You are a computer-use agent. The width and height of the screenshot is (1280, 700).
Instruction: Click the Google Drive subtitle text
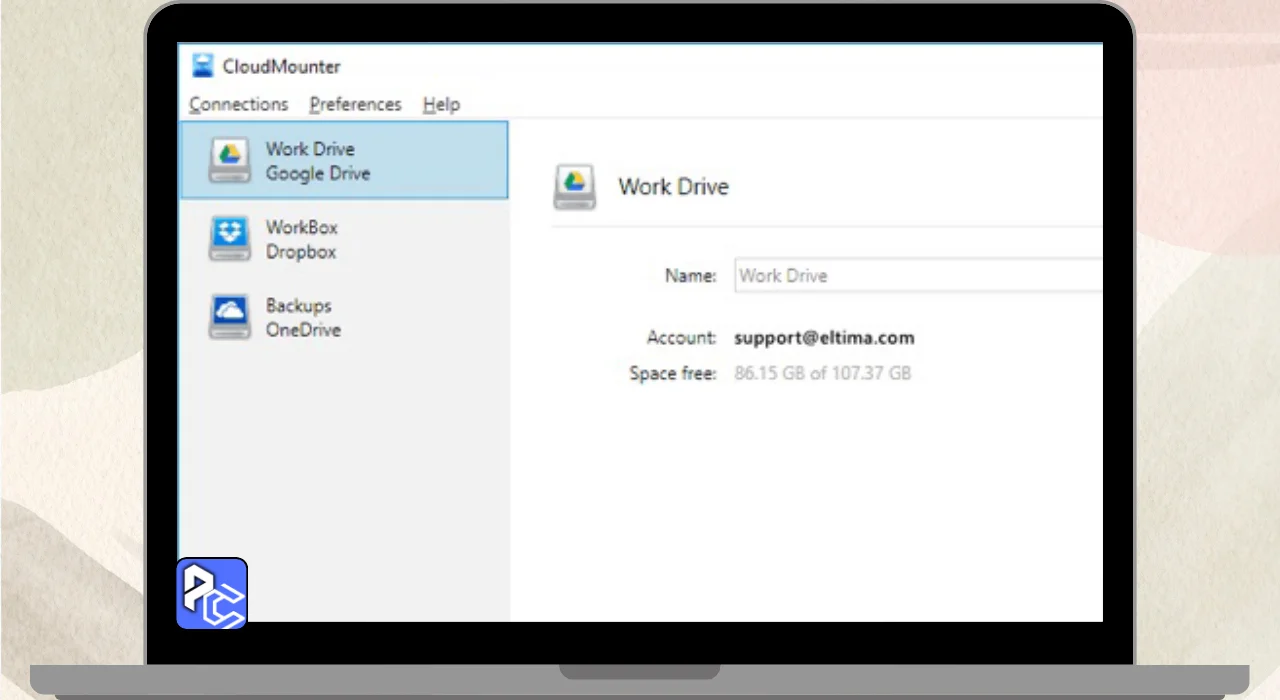coord(318,173)
